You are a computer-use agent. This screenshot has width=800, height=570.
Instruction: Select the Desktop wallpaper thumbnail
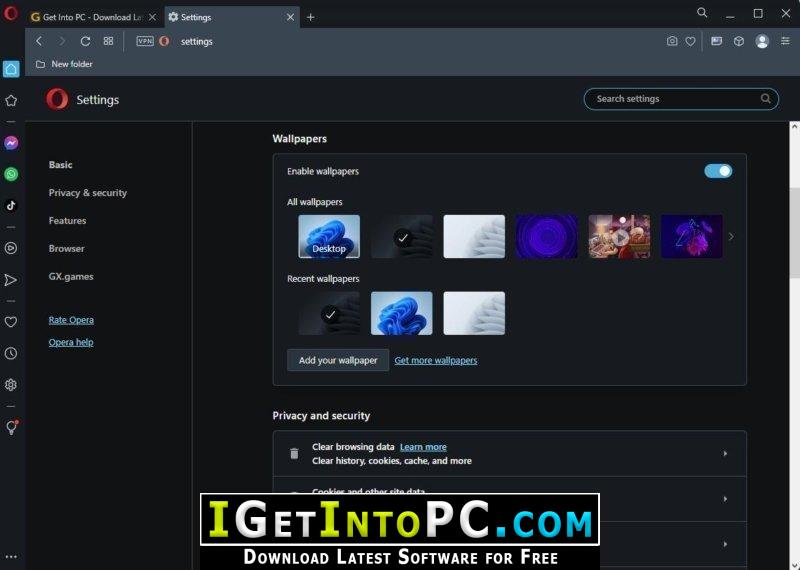(x=329, y=237)
